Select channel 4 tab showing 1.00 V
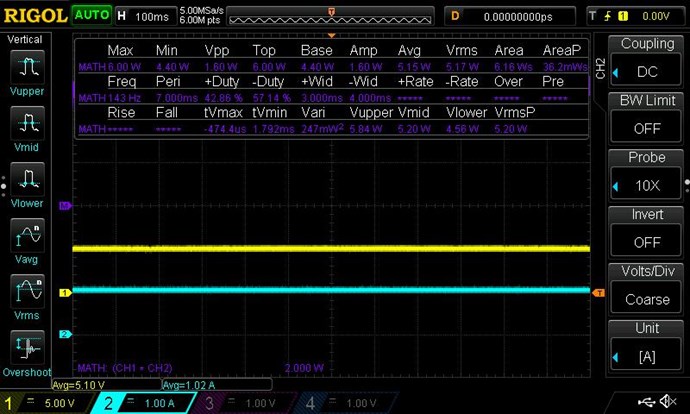 tap(345, 403)
